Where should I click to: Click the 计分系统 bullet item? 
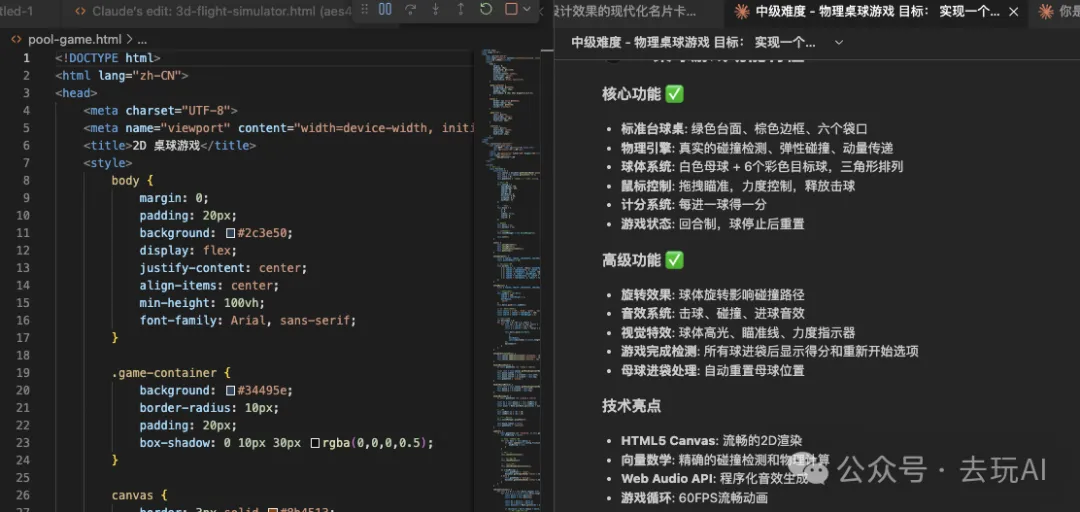tap(694, 205)
